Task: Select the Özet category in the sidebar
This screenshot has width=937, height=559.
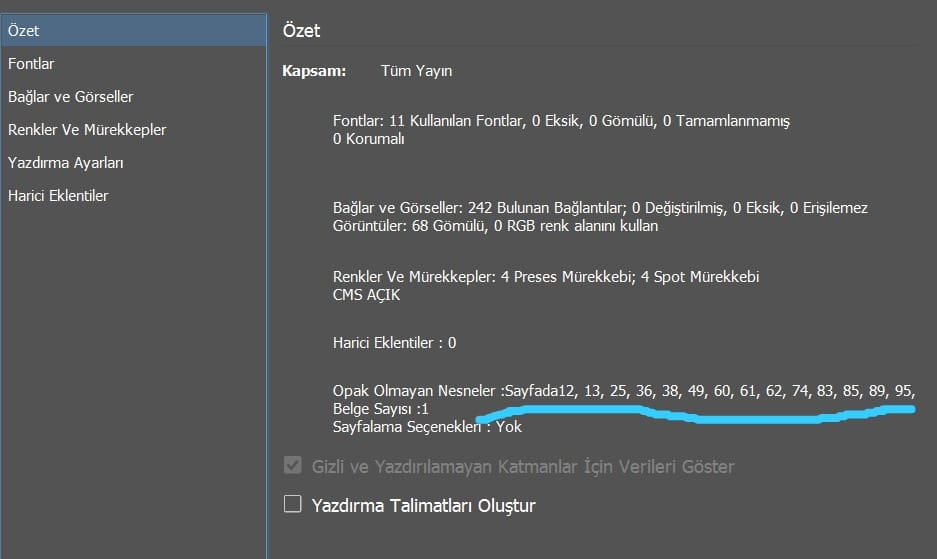Action: [134, 30]
